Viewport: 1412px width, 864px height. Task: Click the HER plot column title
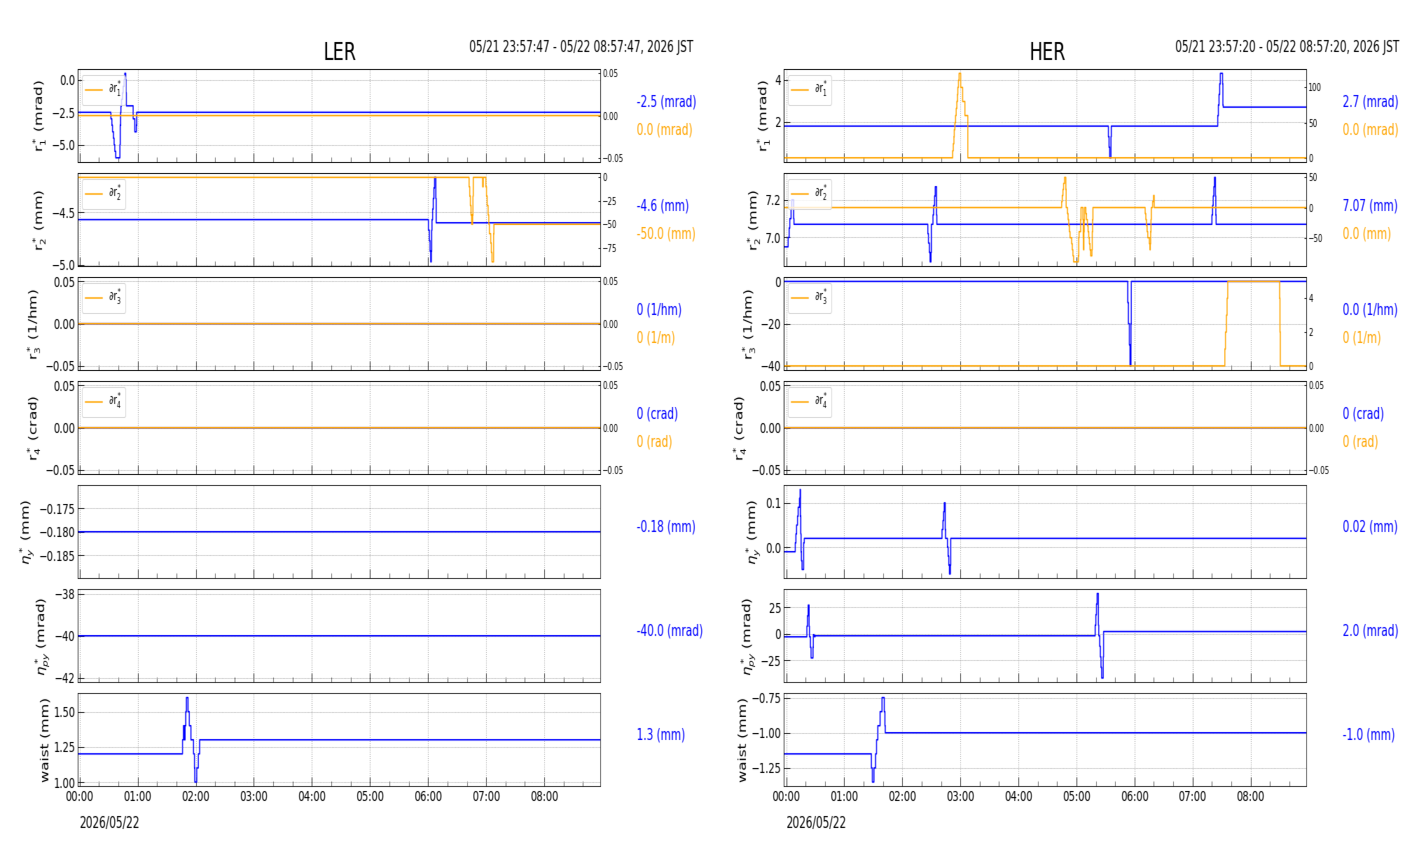point(1047,52)
